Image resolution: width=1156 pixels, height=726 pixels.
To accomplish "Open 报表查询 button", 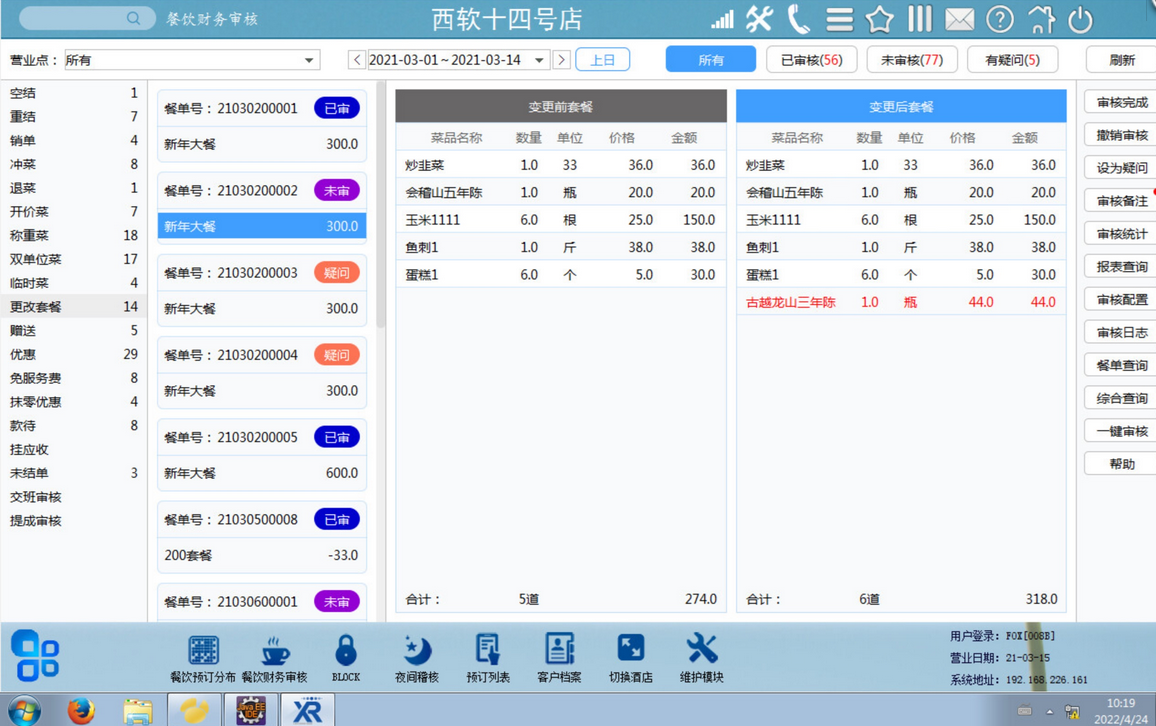I will pos(1121,267).
